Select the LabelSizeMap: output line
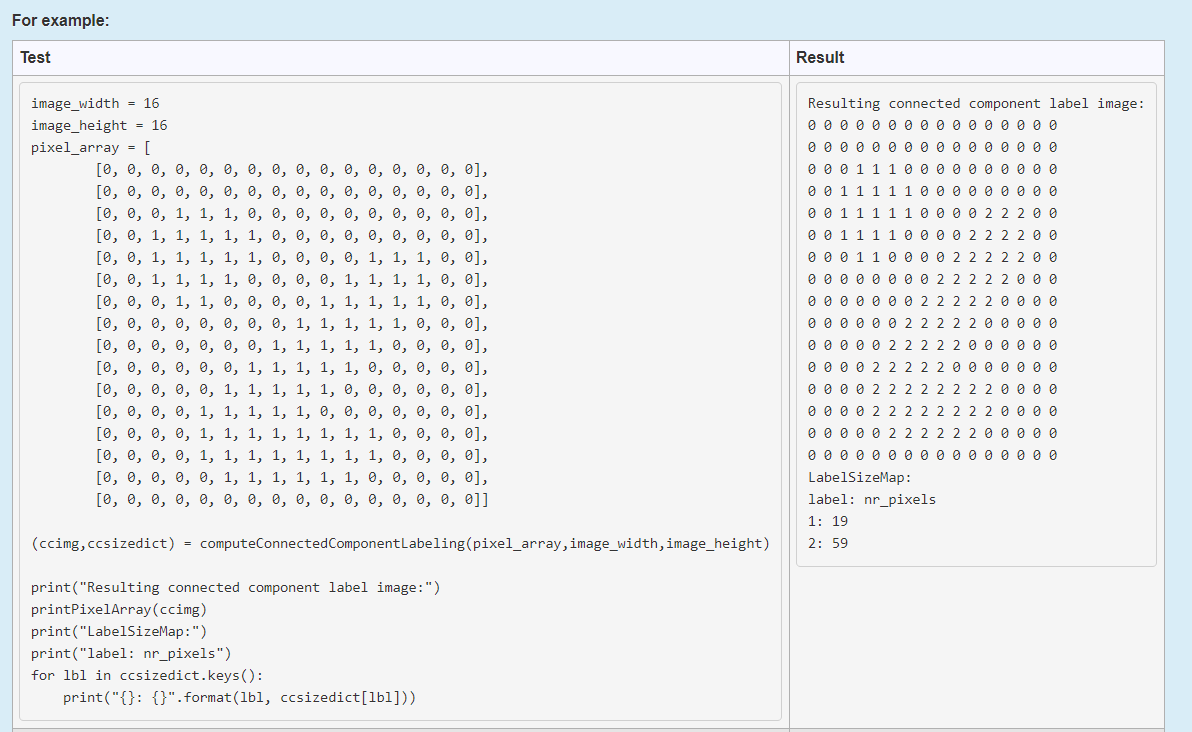 [852, 477]
